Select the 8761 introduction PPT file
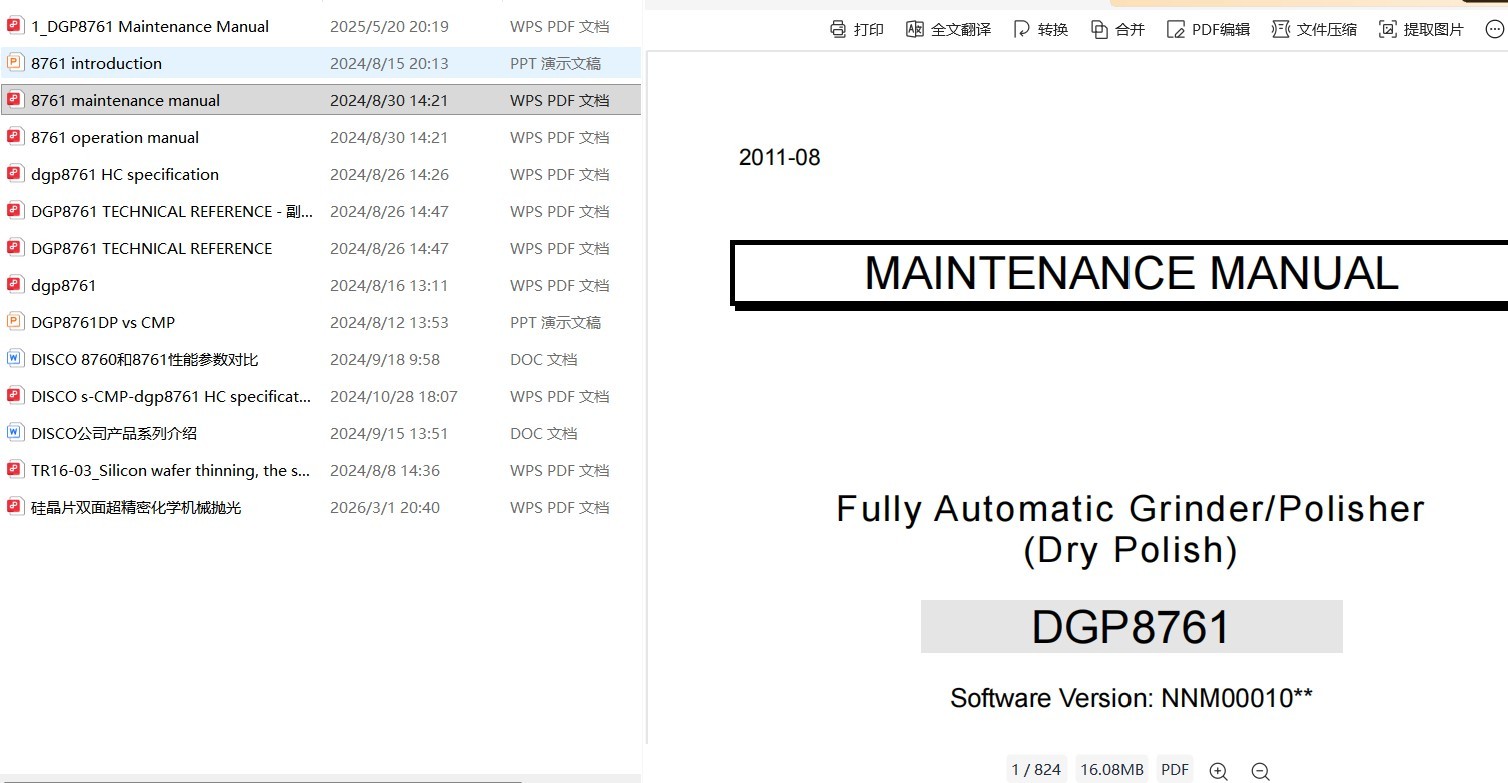 321,63
